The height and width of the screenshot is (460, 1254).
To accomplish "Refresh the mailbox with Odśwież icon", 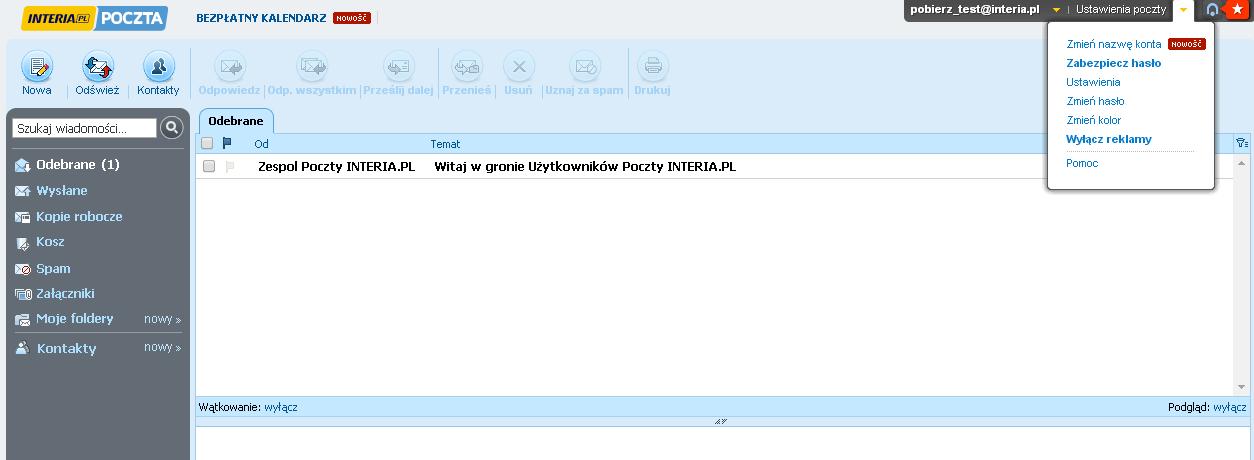I will (x=97, y=68).
